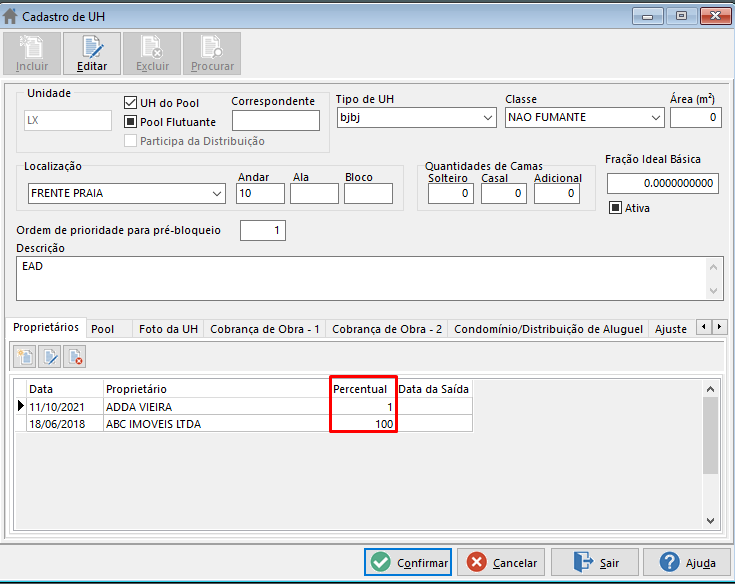The width and height of the screenshot is (735, 584).
Task: Click the Incluir toolbar icon
Action: [32, 53]
